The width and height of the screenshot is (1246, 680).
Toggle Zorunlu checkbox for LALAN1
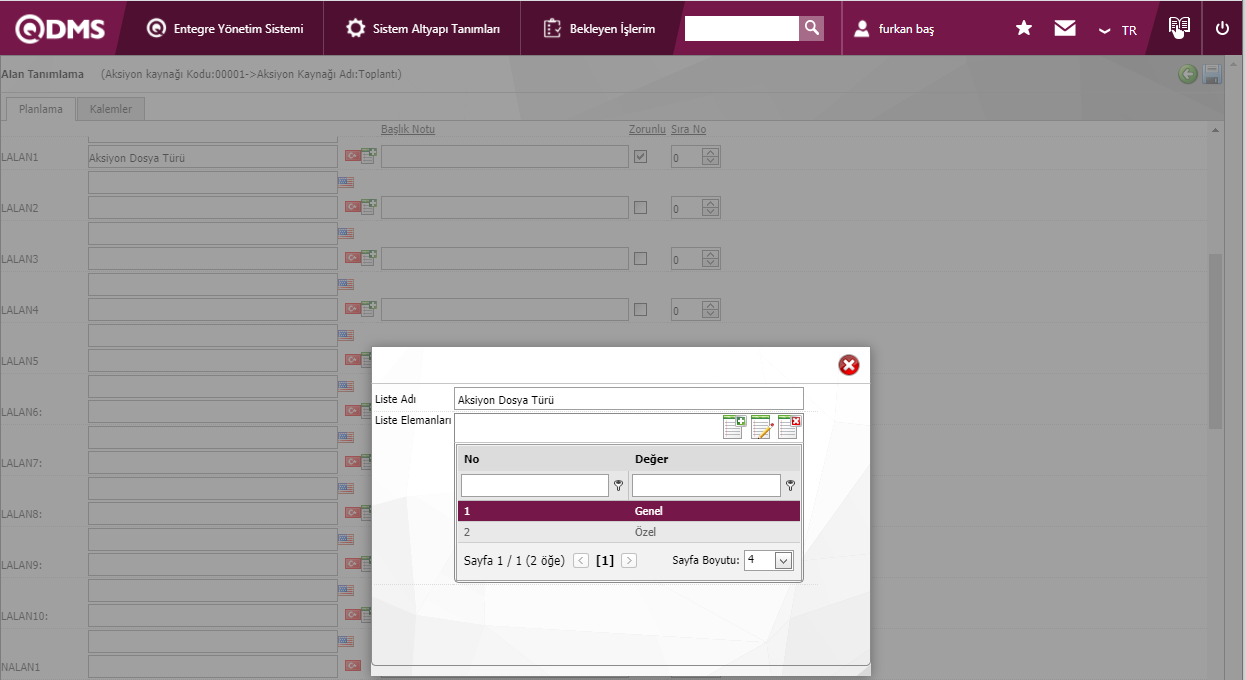tap(641, 157)
